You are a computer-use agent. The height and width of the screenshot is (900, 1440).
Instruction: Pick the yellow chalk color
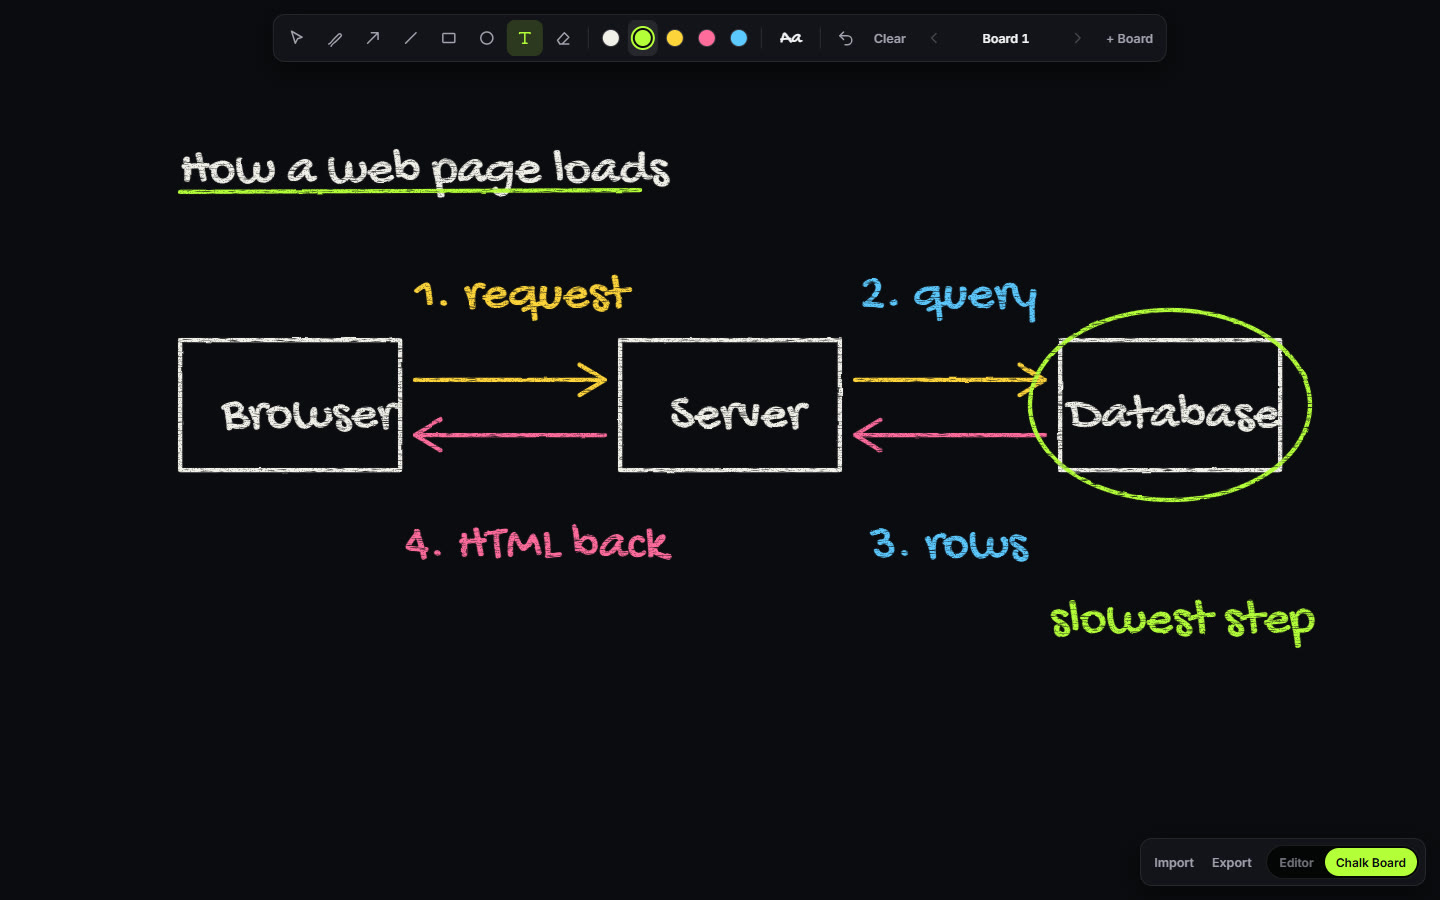click(675, 38)
